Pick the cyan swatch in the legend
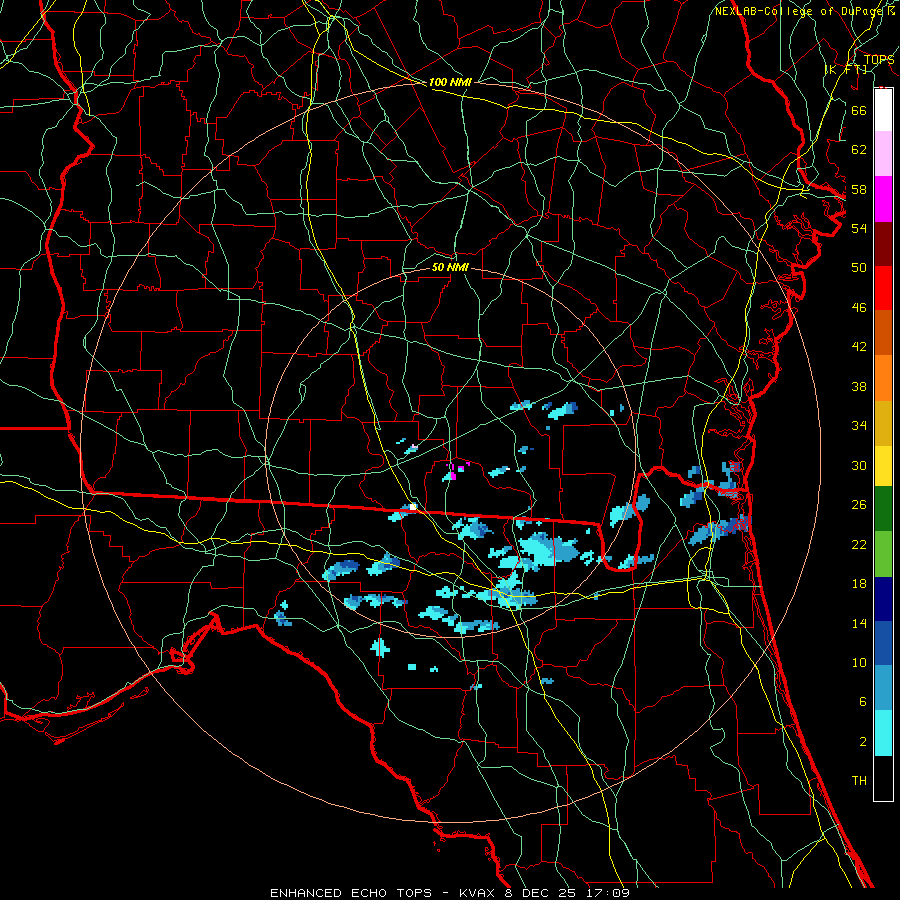The width and height of the screenshot is (900, 900). tap(883, 733)
